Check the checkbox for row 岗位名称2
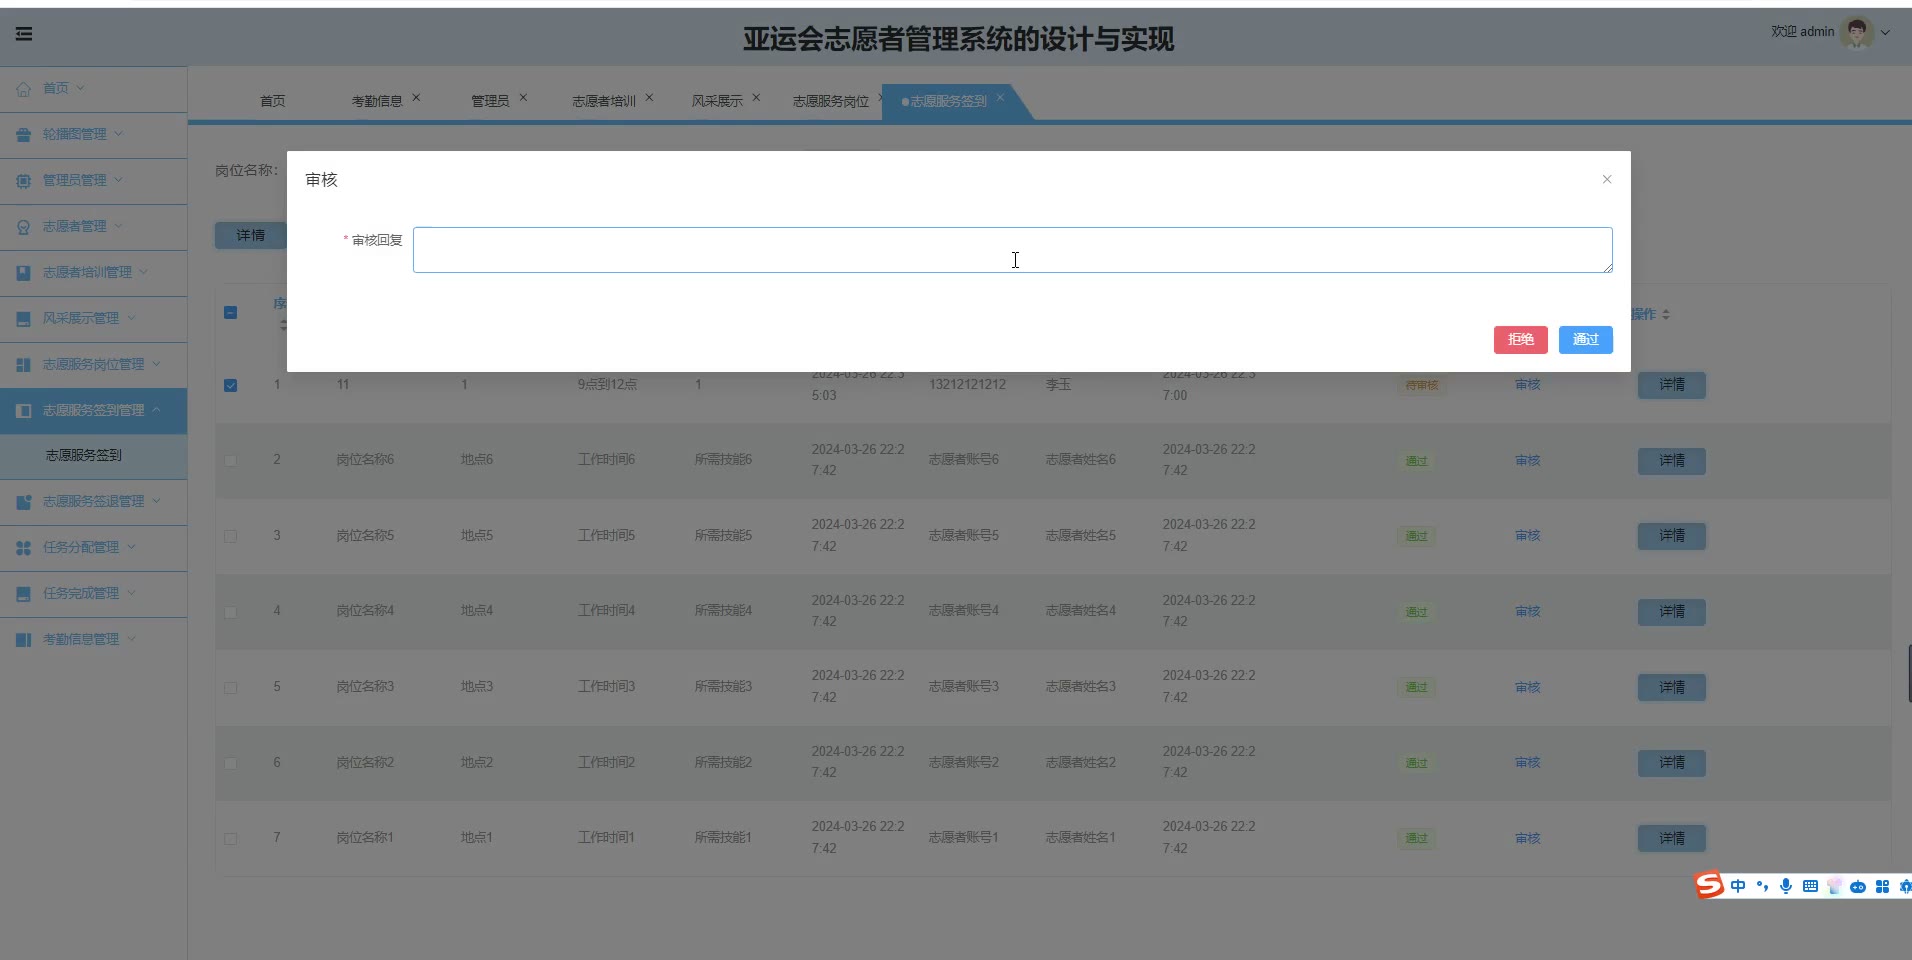The height and width of the screenshot is (960, 1912). (231, 763)
